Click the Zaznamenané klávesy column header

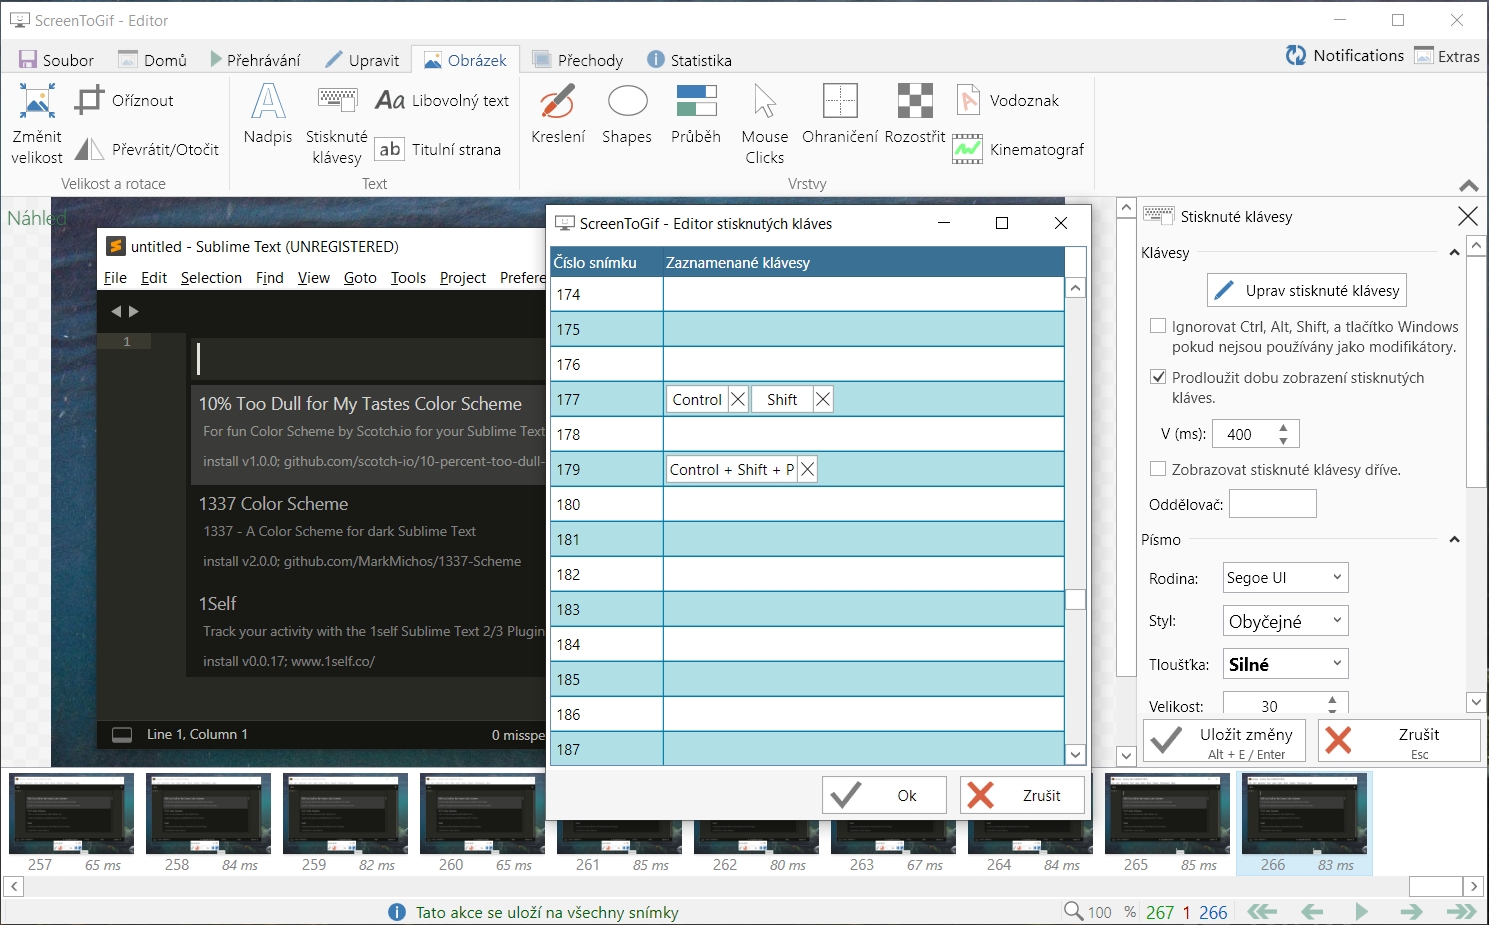point(864,262)
